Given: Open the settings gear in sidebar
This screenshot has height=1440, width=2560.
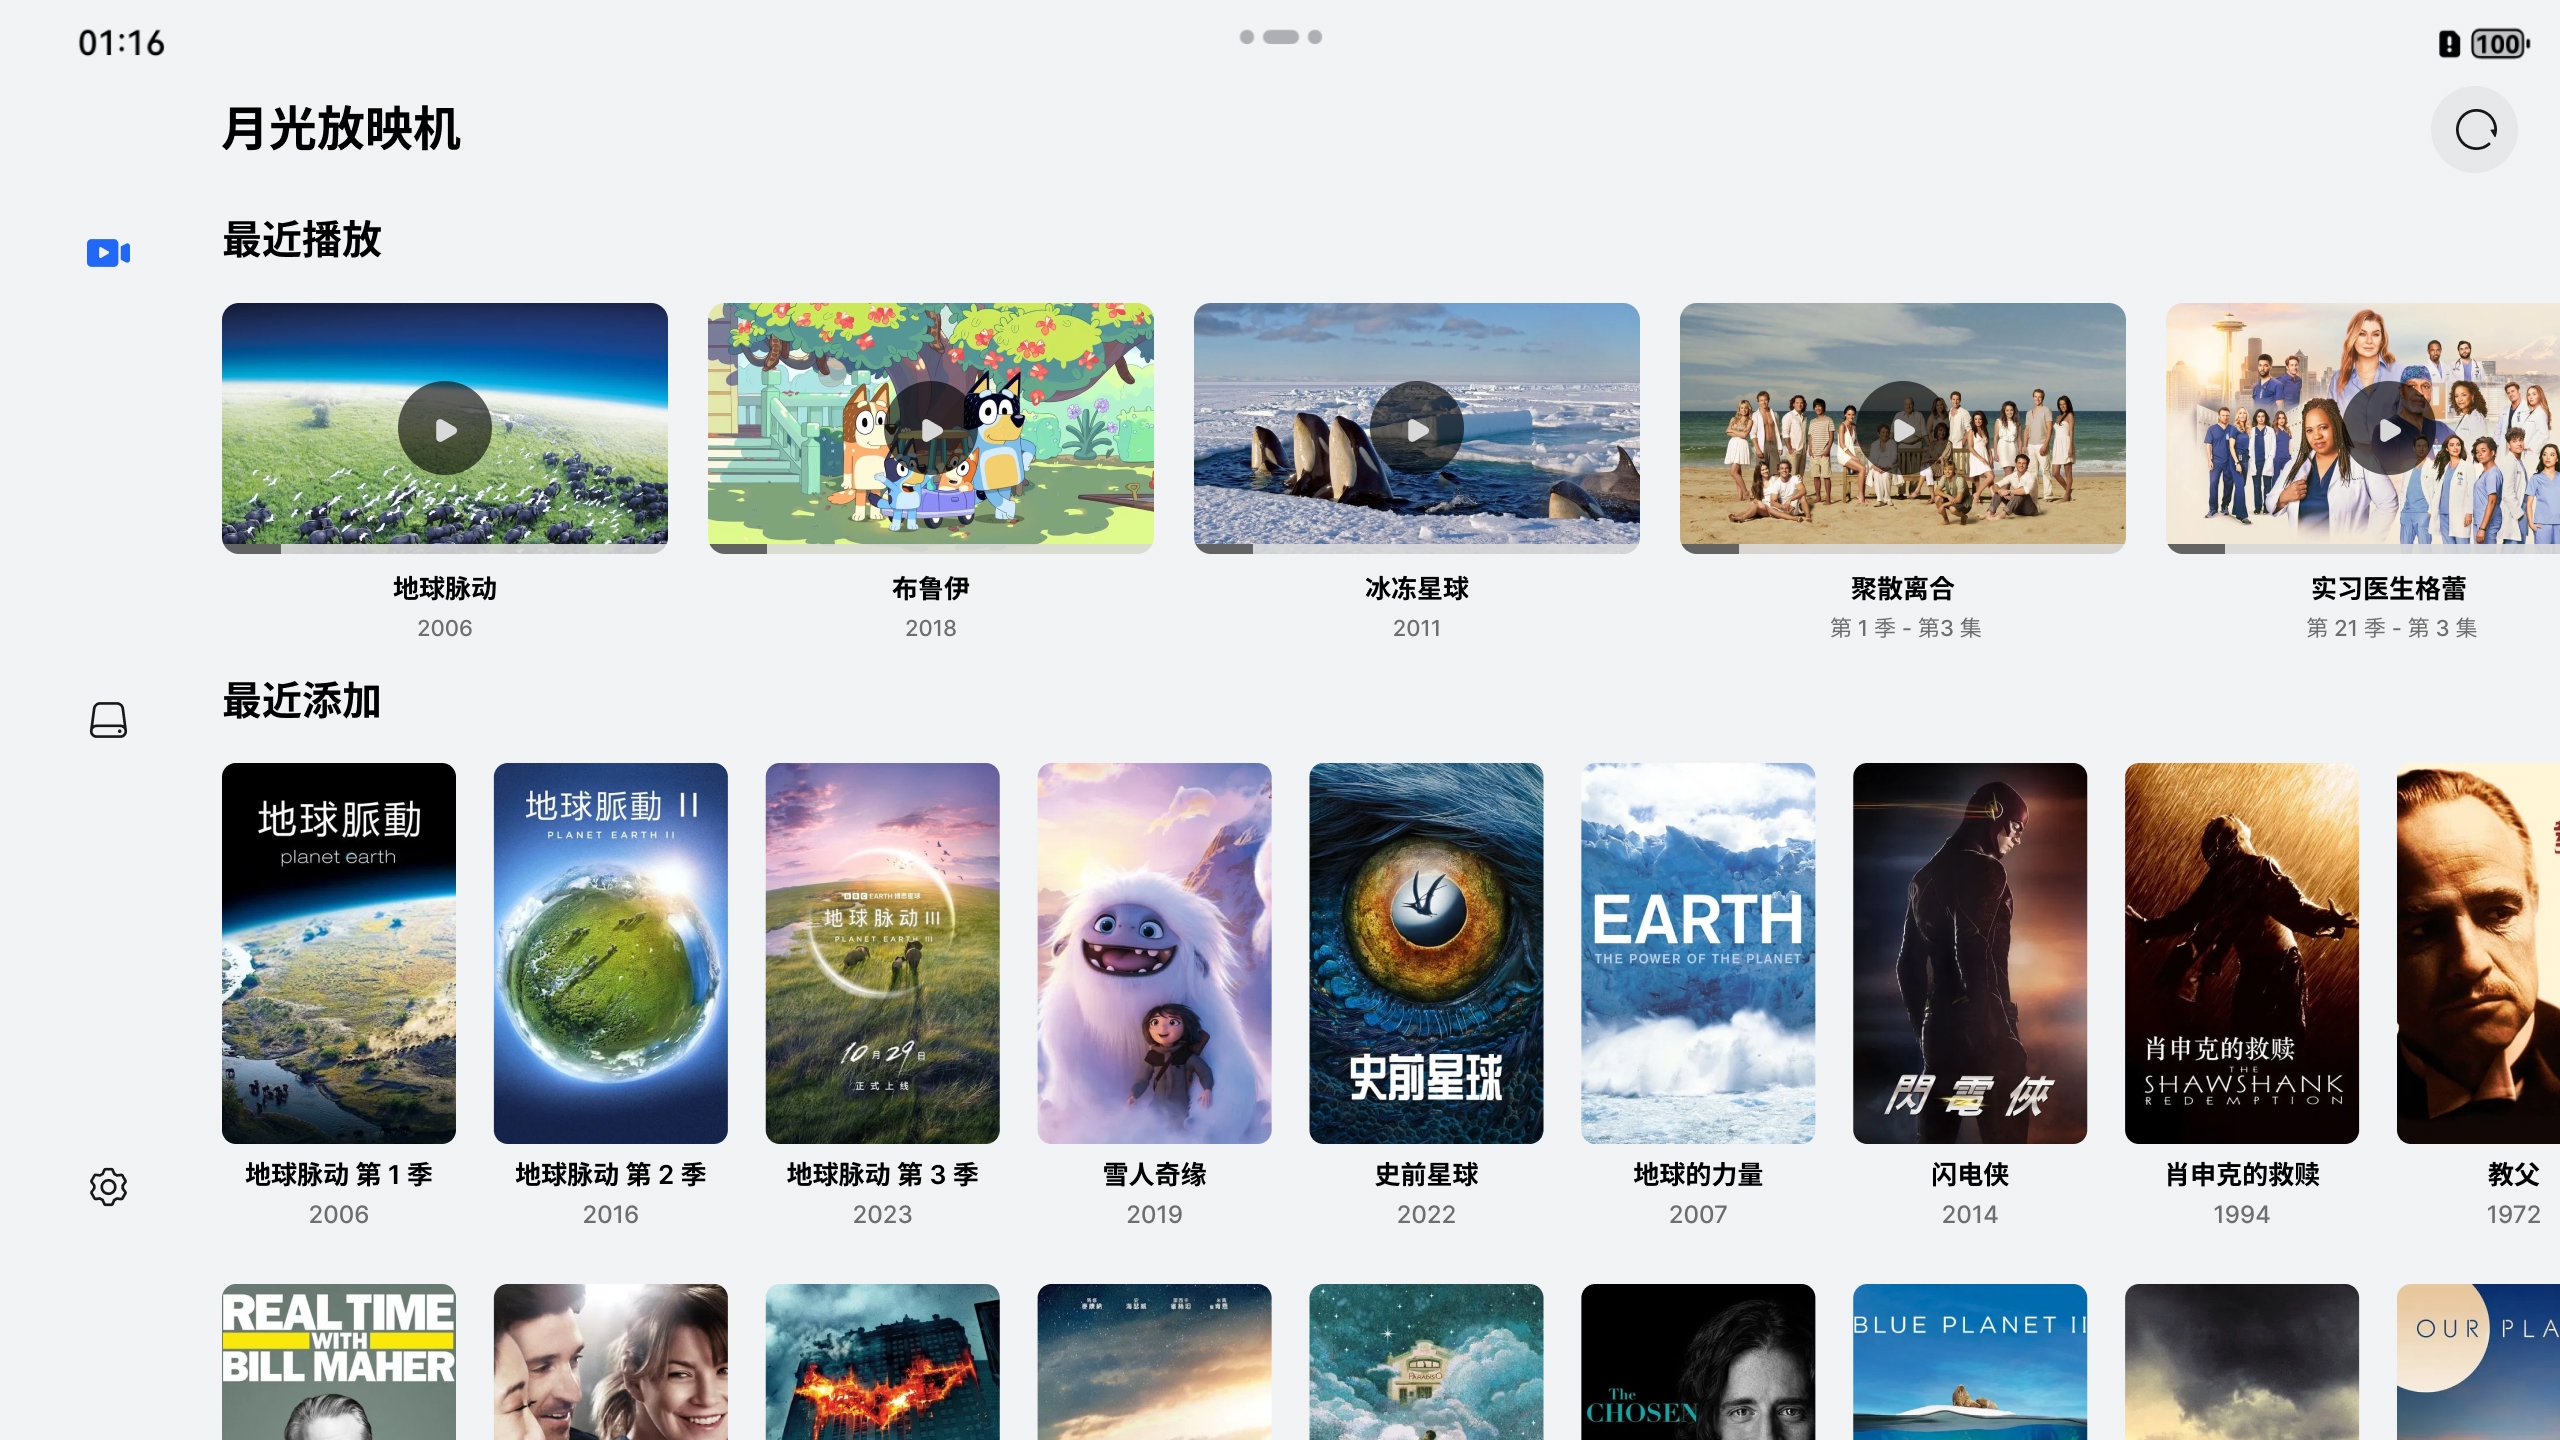Looking at the screenshot, I should [108, 1187].
